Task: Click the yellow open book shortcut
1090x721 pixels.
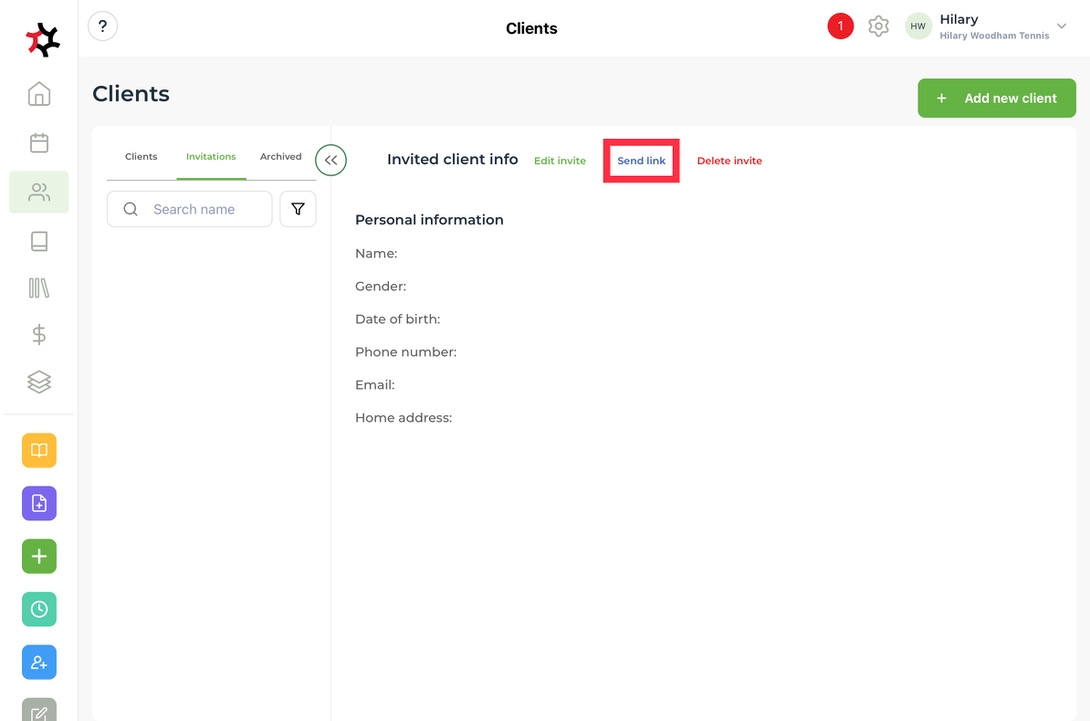Action: (x=39, y=450)
